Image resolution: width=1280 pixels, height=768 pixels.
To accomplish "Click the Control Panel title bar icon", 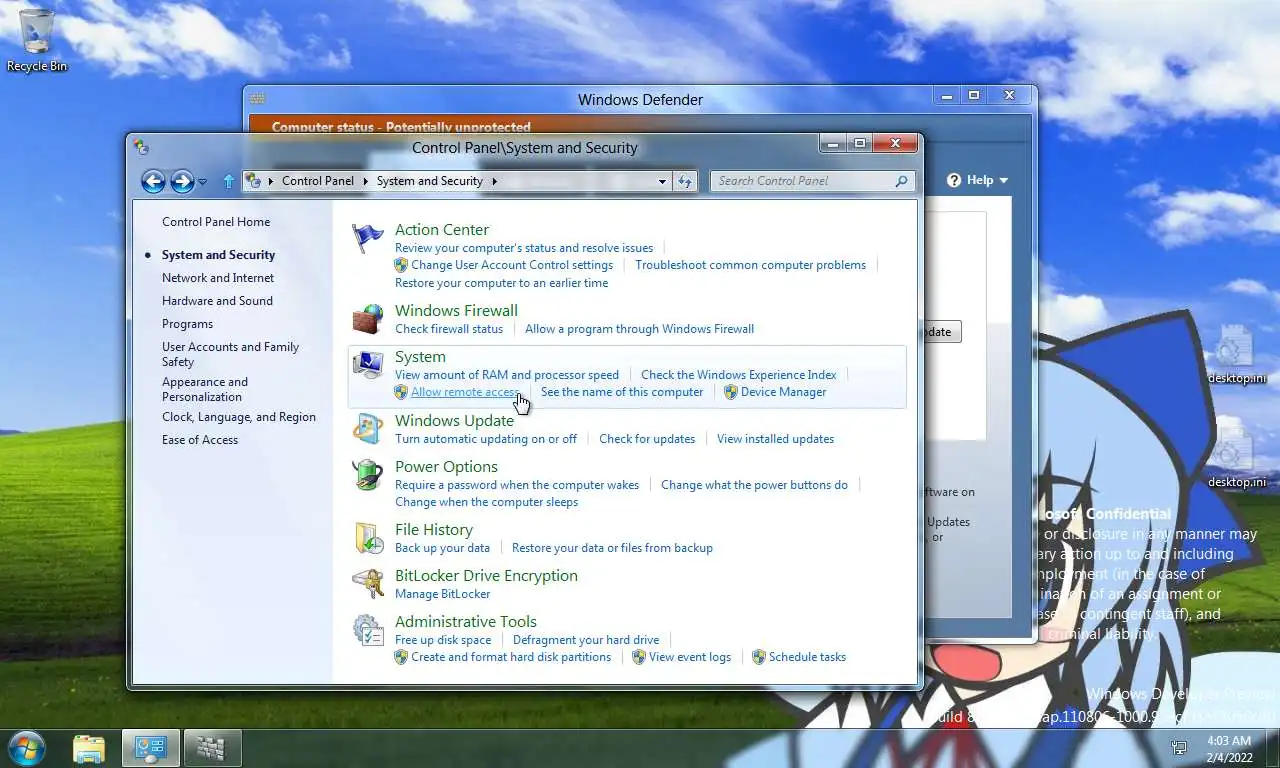I will [x=141, y=147].
